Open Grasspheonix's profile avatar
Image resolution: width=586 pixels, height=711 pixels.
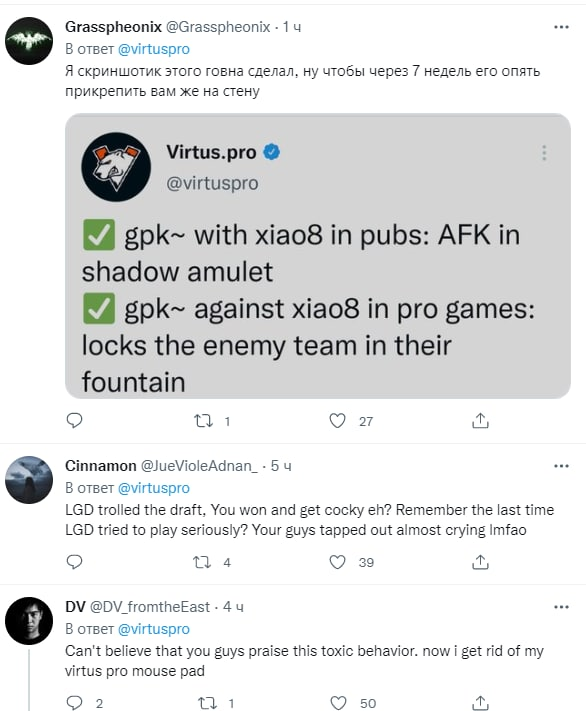pos(29,41)
